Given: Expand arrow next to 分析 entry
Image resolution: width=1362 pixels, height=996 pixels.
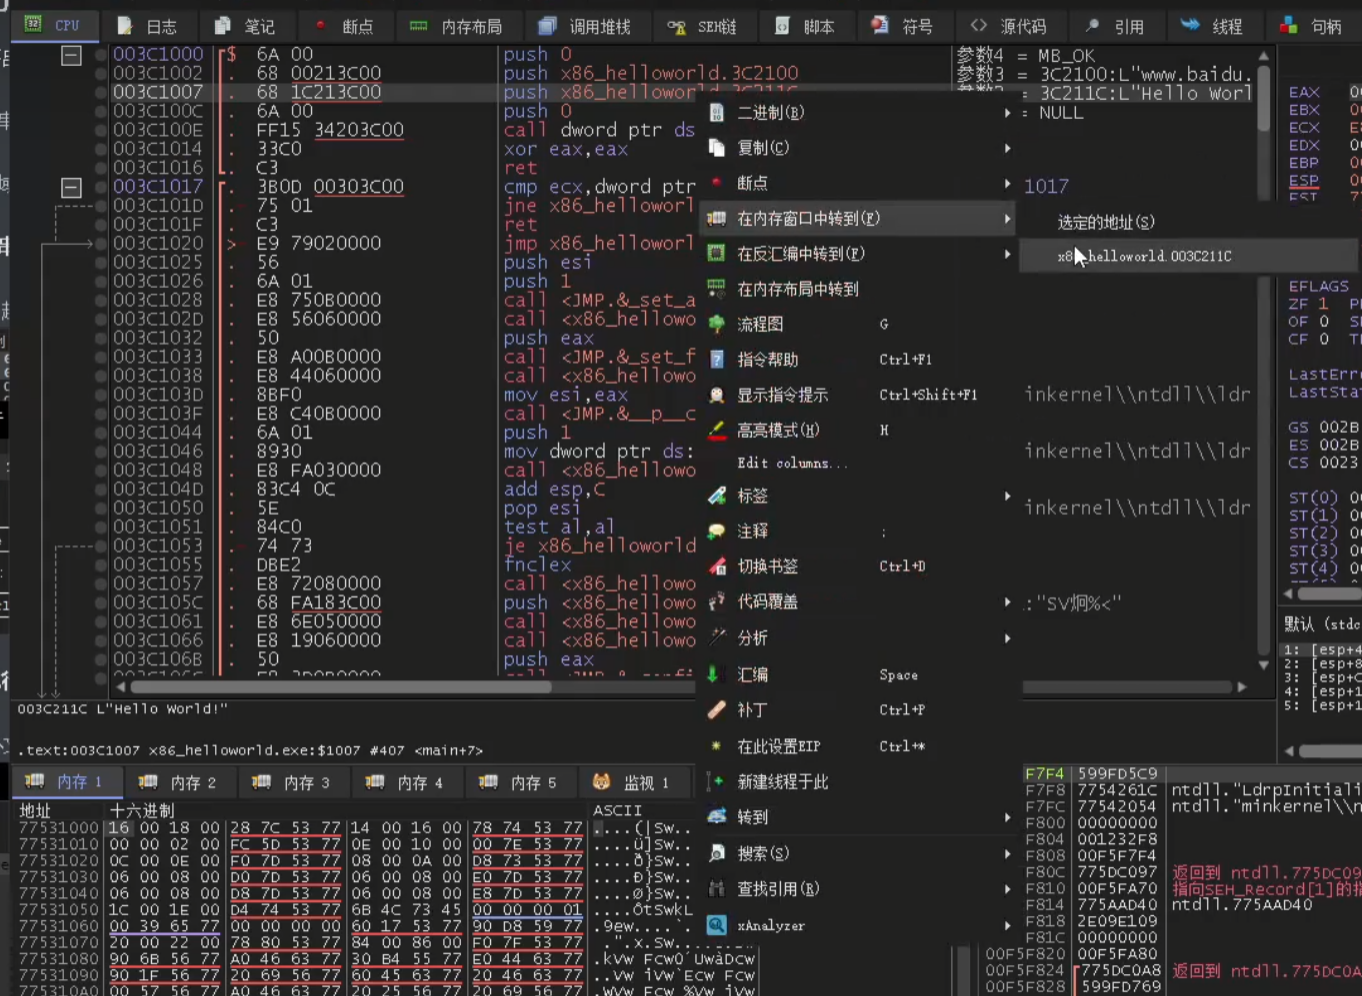Looking at the screenshot, I should [x=1007, y=638].
